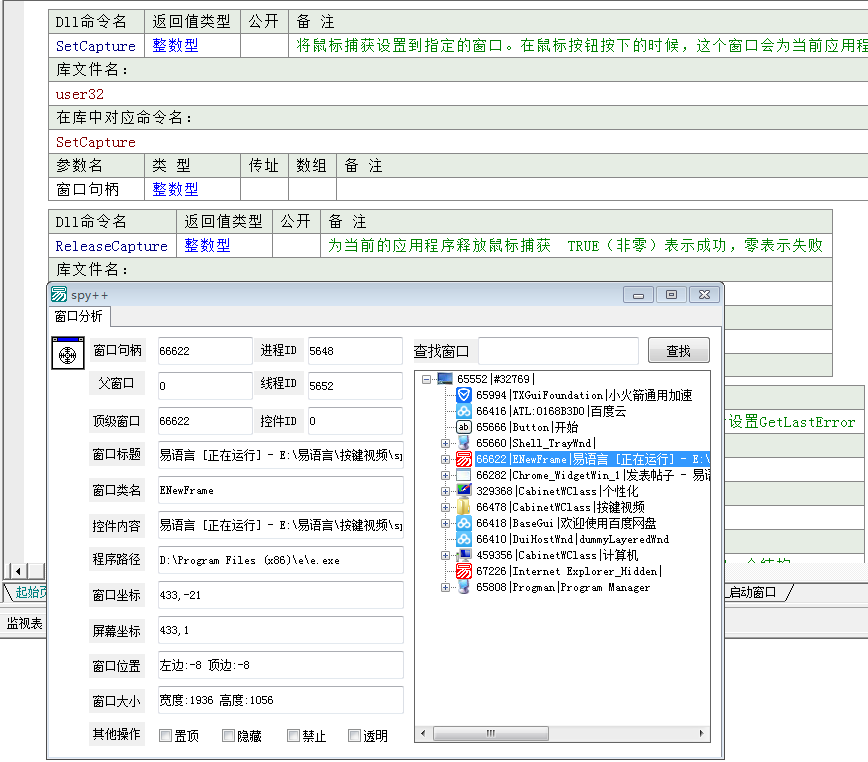The width and height of the screenshot is (868, 762).
Task: Expand the 66418 BaseGui node
Action: tap(445, 523)
